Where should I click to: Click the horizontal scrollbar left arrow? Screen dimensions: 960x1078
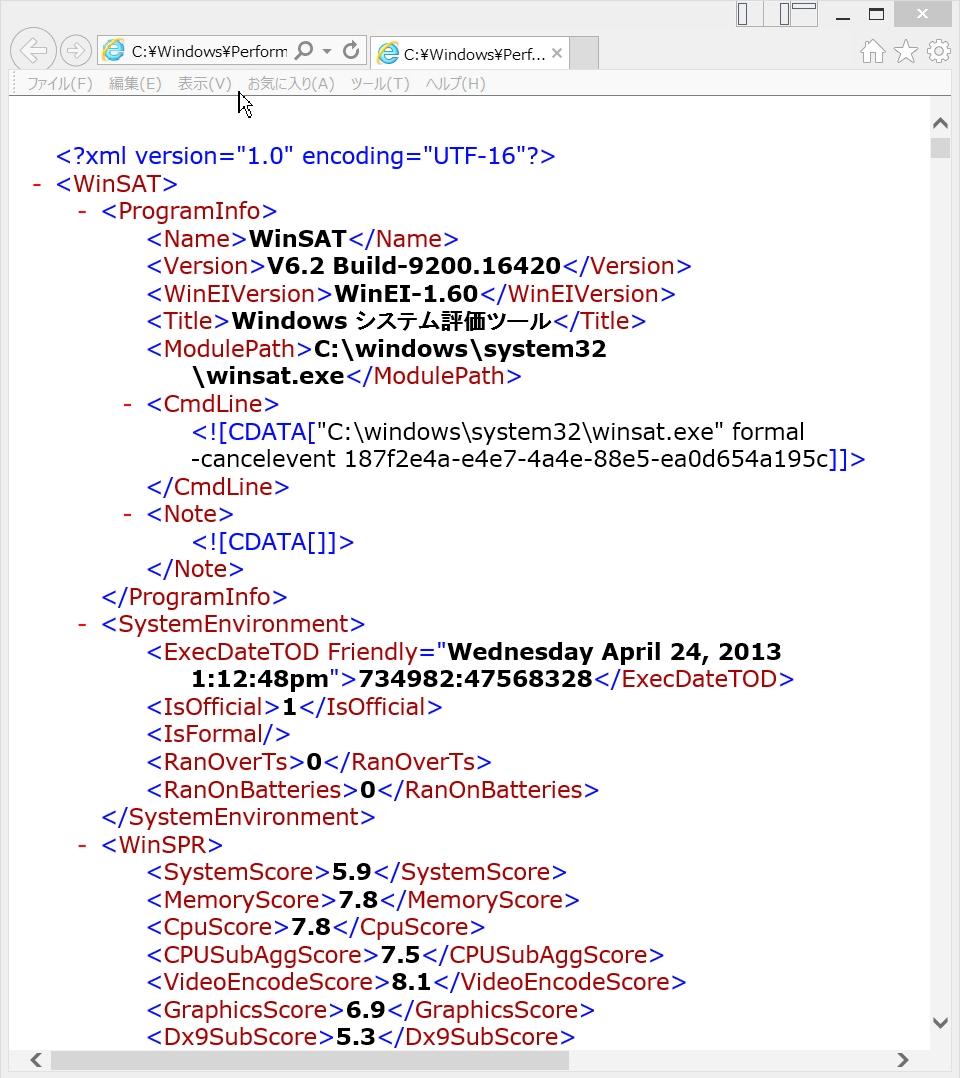click(x=36, y=1060)
